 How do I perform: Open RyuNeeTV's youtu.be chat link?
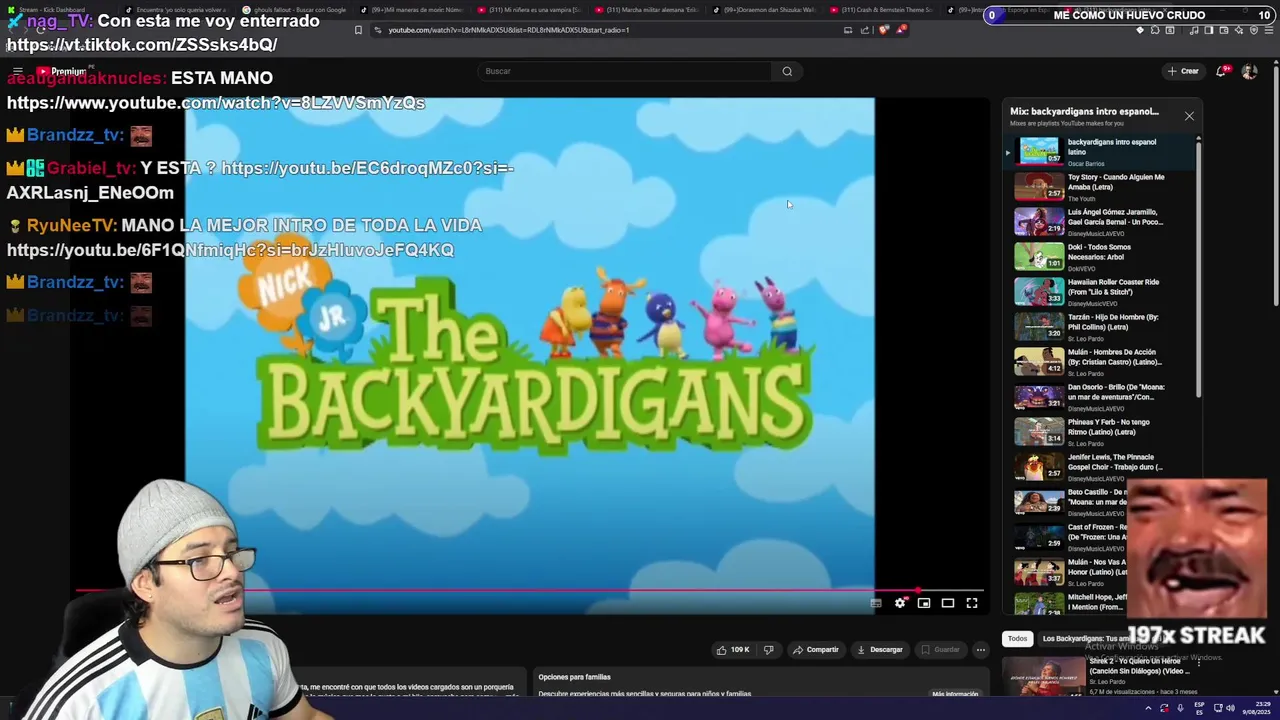click(230, 250)
